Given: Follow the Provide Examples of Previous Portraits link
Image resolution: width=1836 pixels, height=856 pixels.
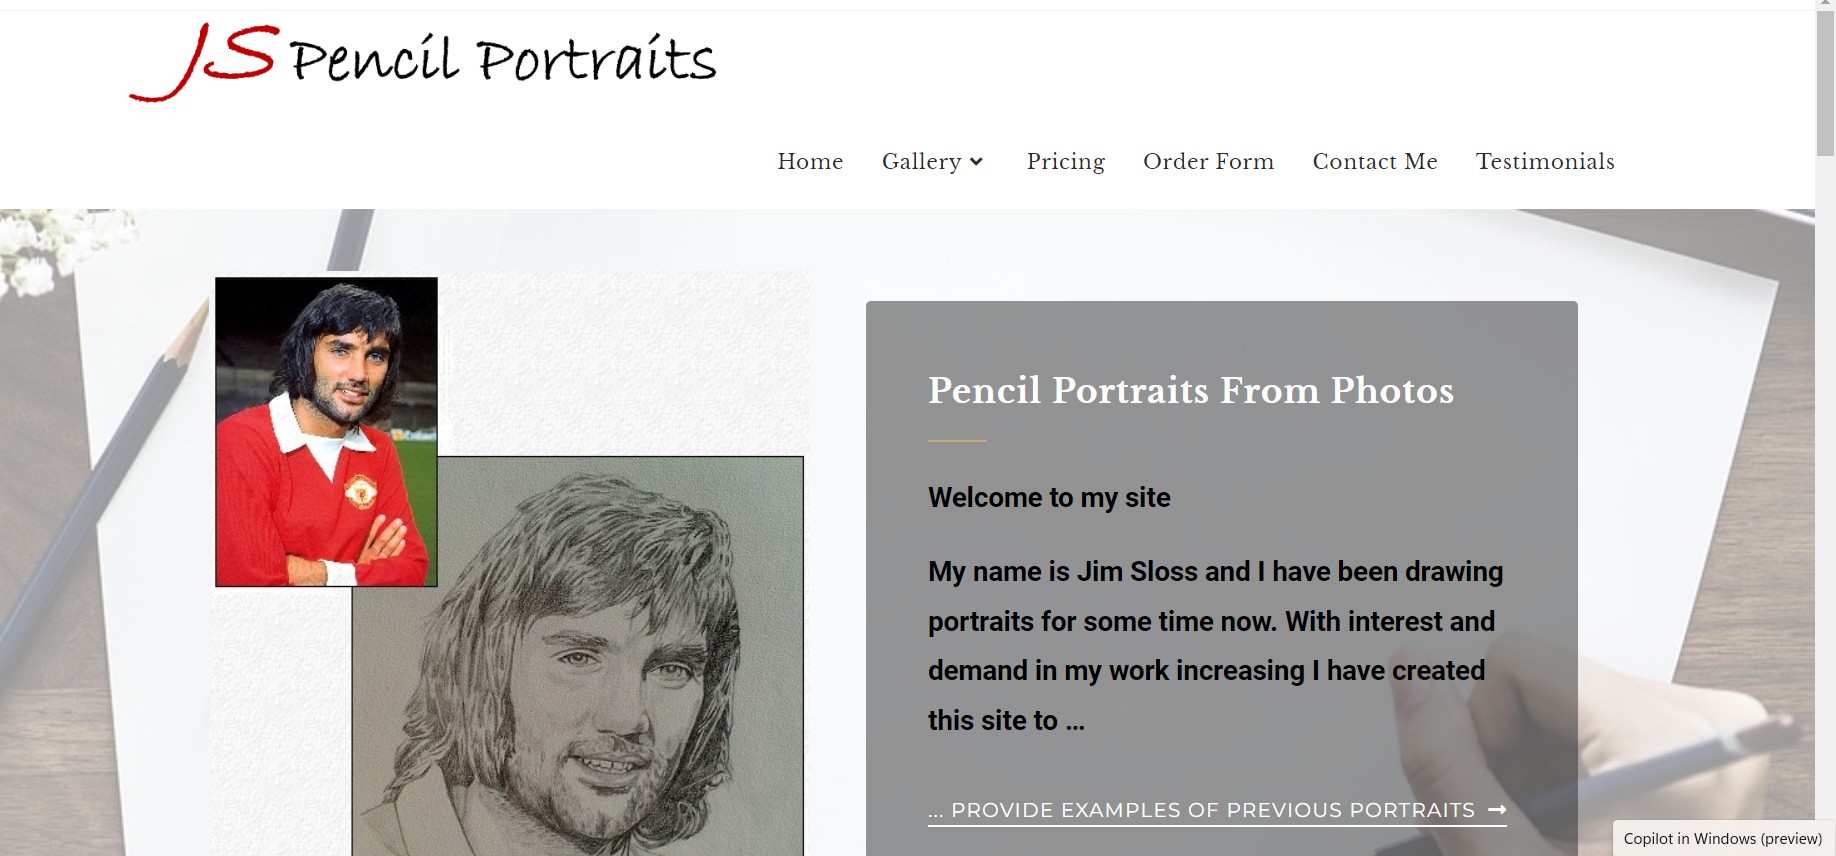Looking at the screenshot, I should point(1212,810).
